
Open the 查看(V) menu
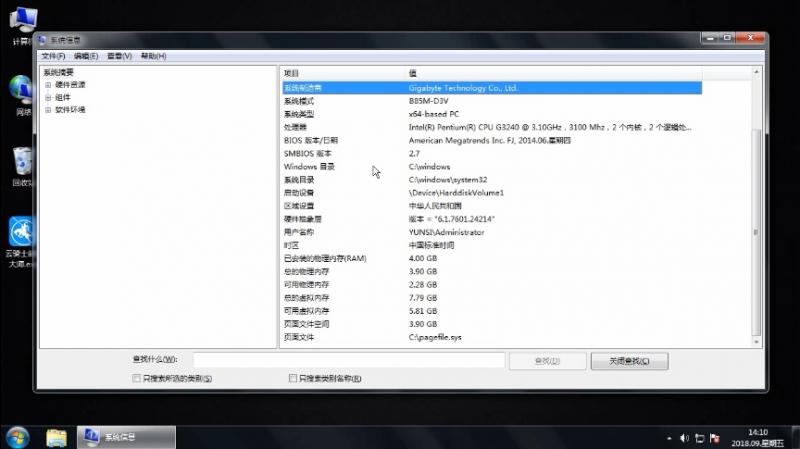click(119, 56)
